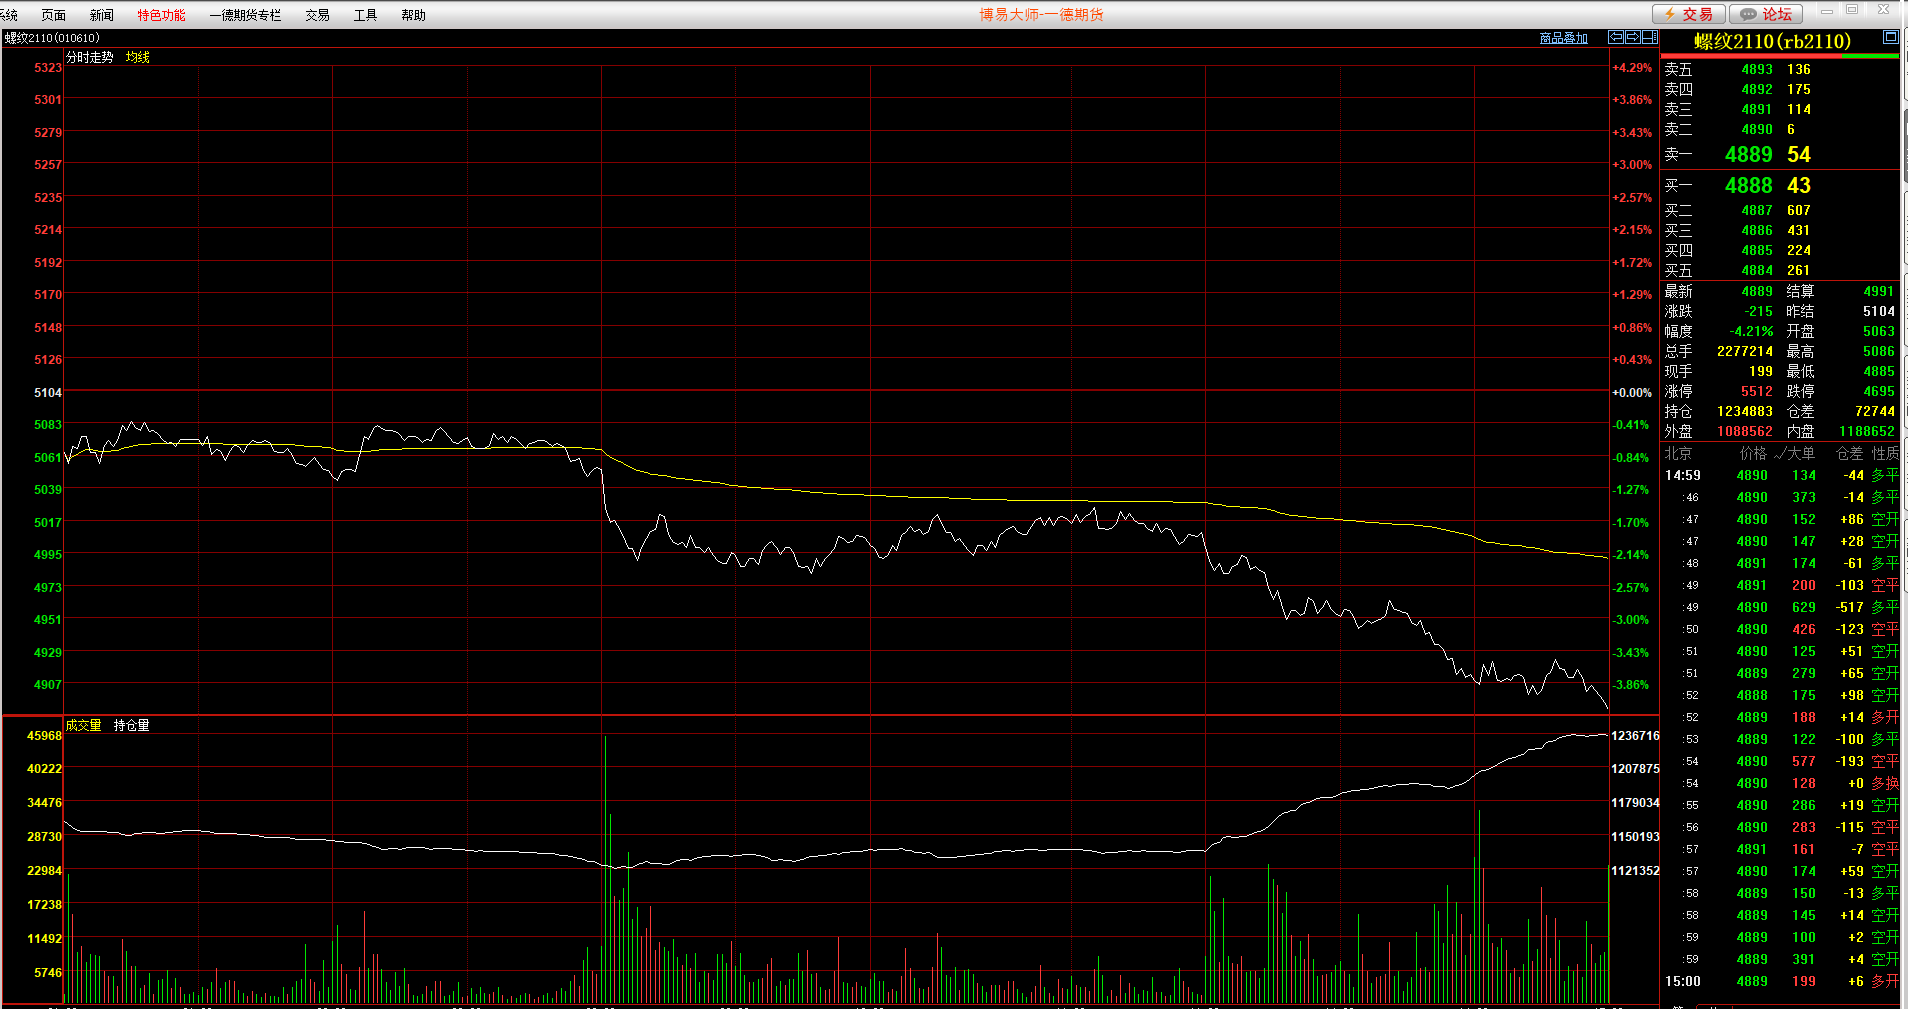Minimize the application window

[x=1827, y=10]
